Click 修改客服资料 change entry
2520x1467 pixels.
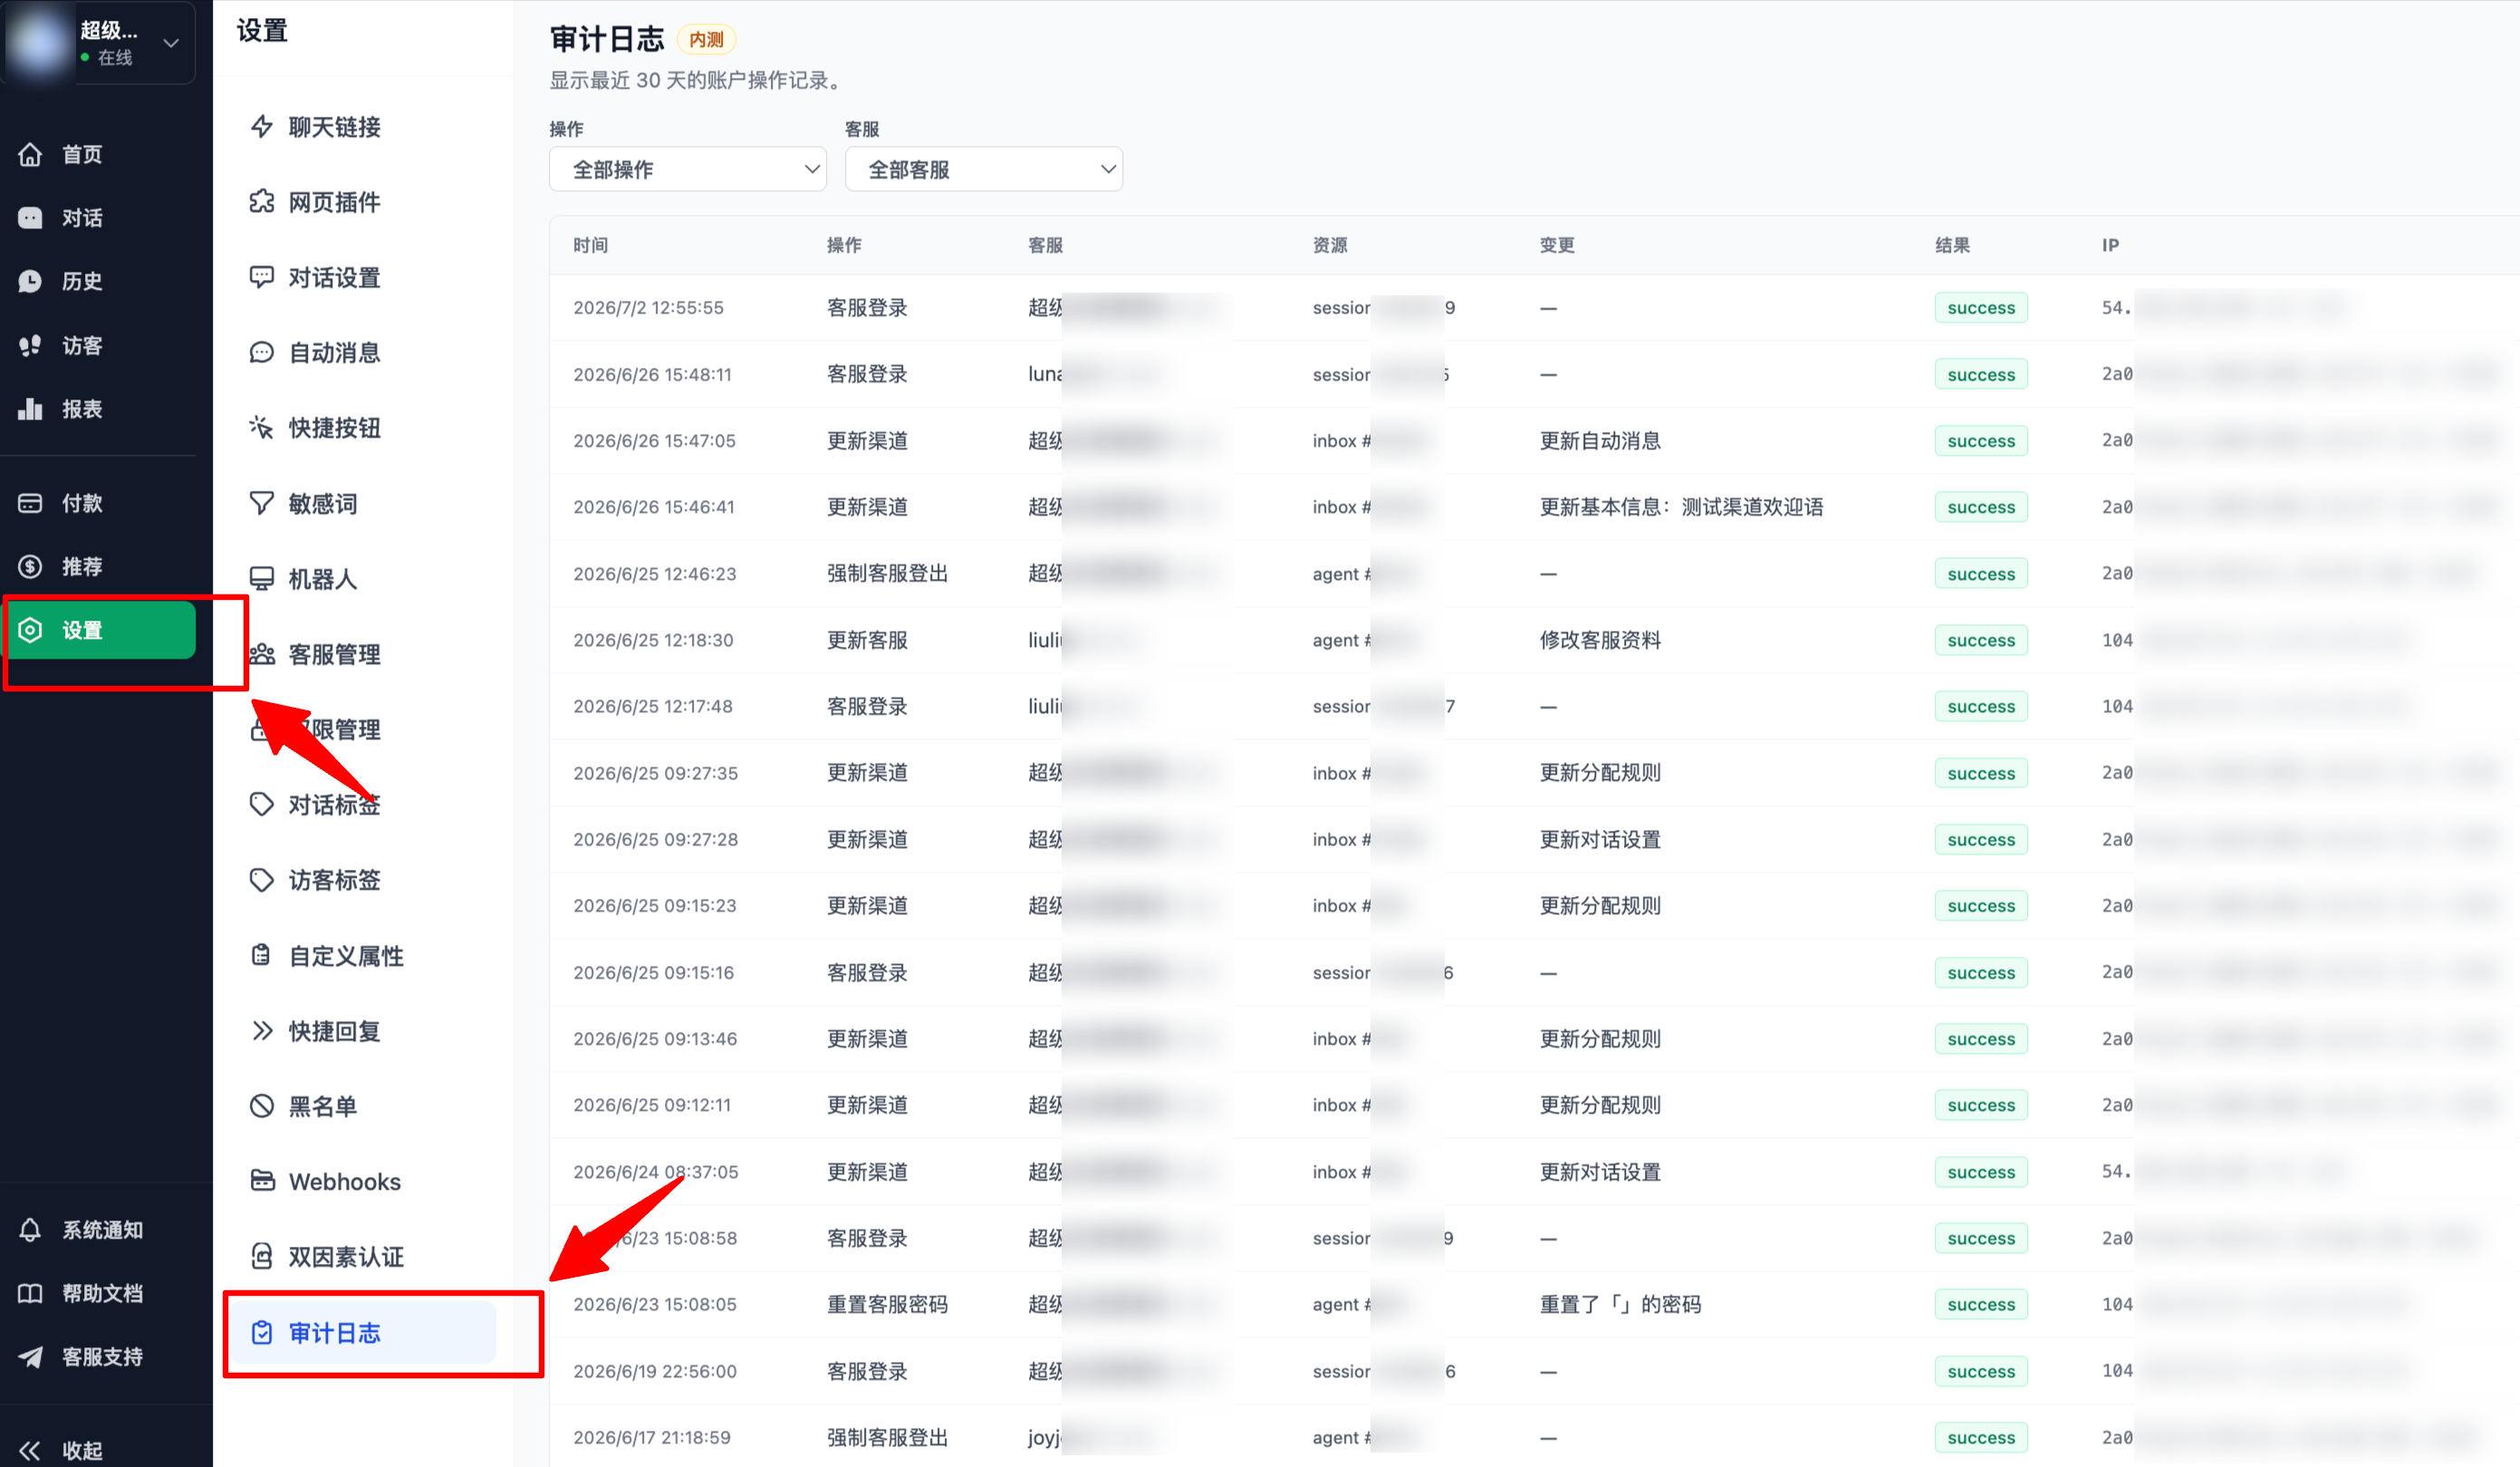pos(1600,640)
